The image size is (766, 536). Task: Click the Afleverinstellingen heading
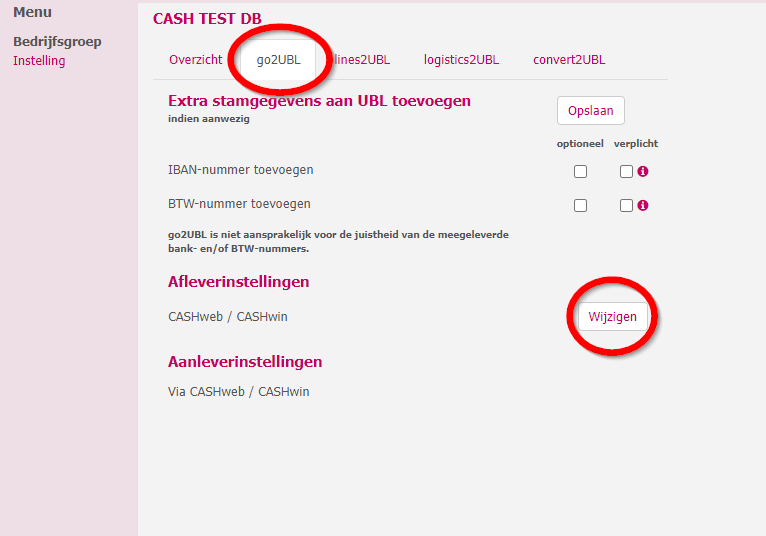(238, 282)
